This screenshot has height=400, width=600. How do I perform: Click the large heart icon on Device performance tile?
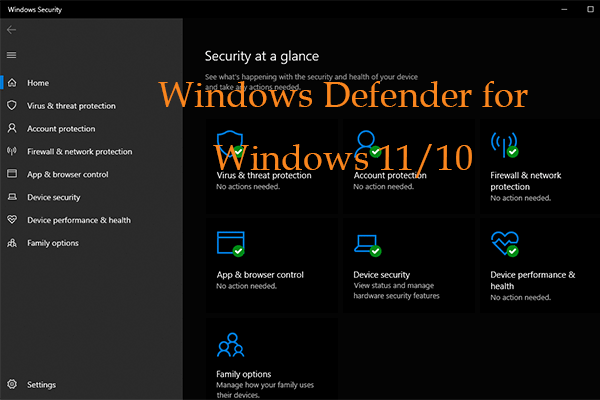[505, 243]
